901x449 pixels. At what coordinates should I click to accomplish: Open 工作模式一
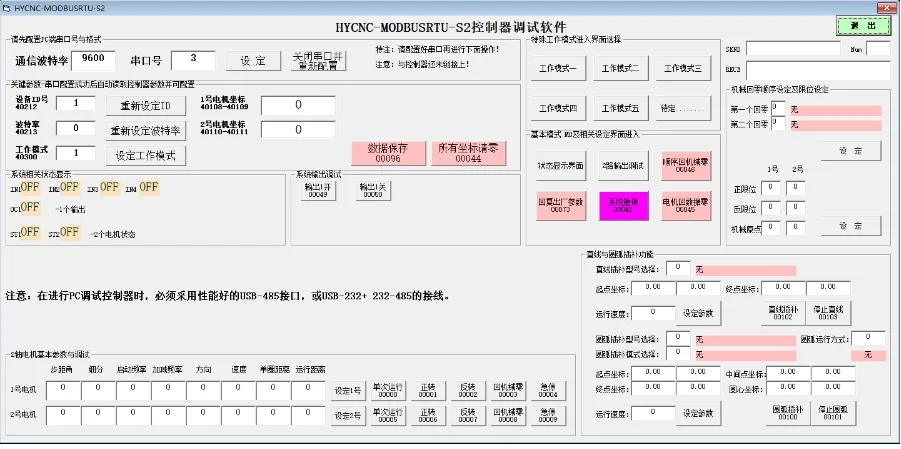click(557, 68)
